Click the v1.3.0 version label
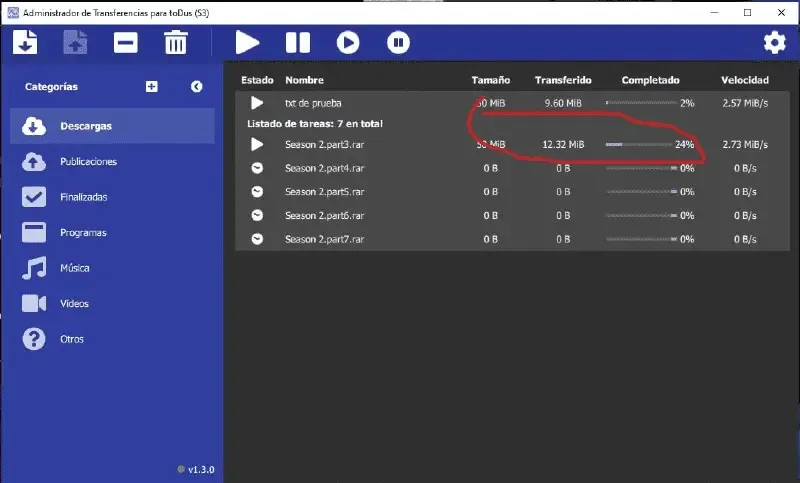Viewport: 800px width, 483px height. (x=201, y=469)
